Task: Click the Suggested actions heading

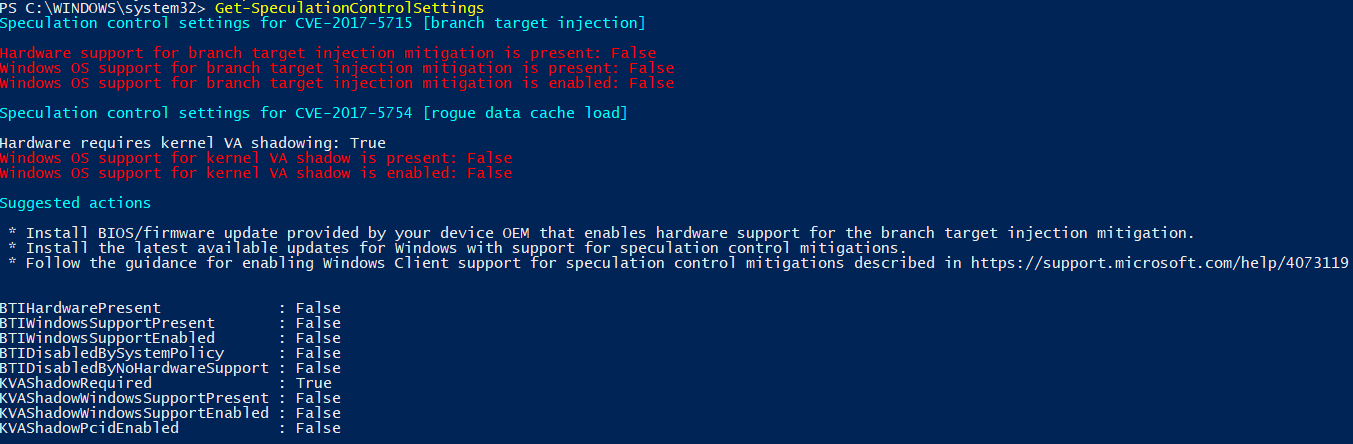Action: 76,203
